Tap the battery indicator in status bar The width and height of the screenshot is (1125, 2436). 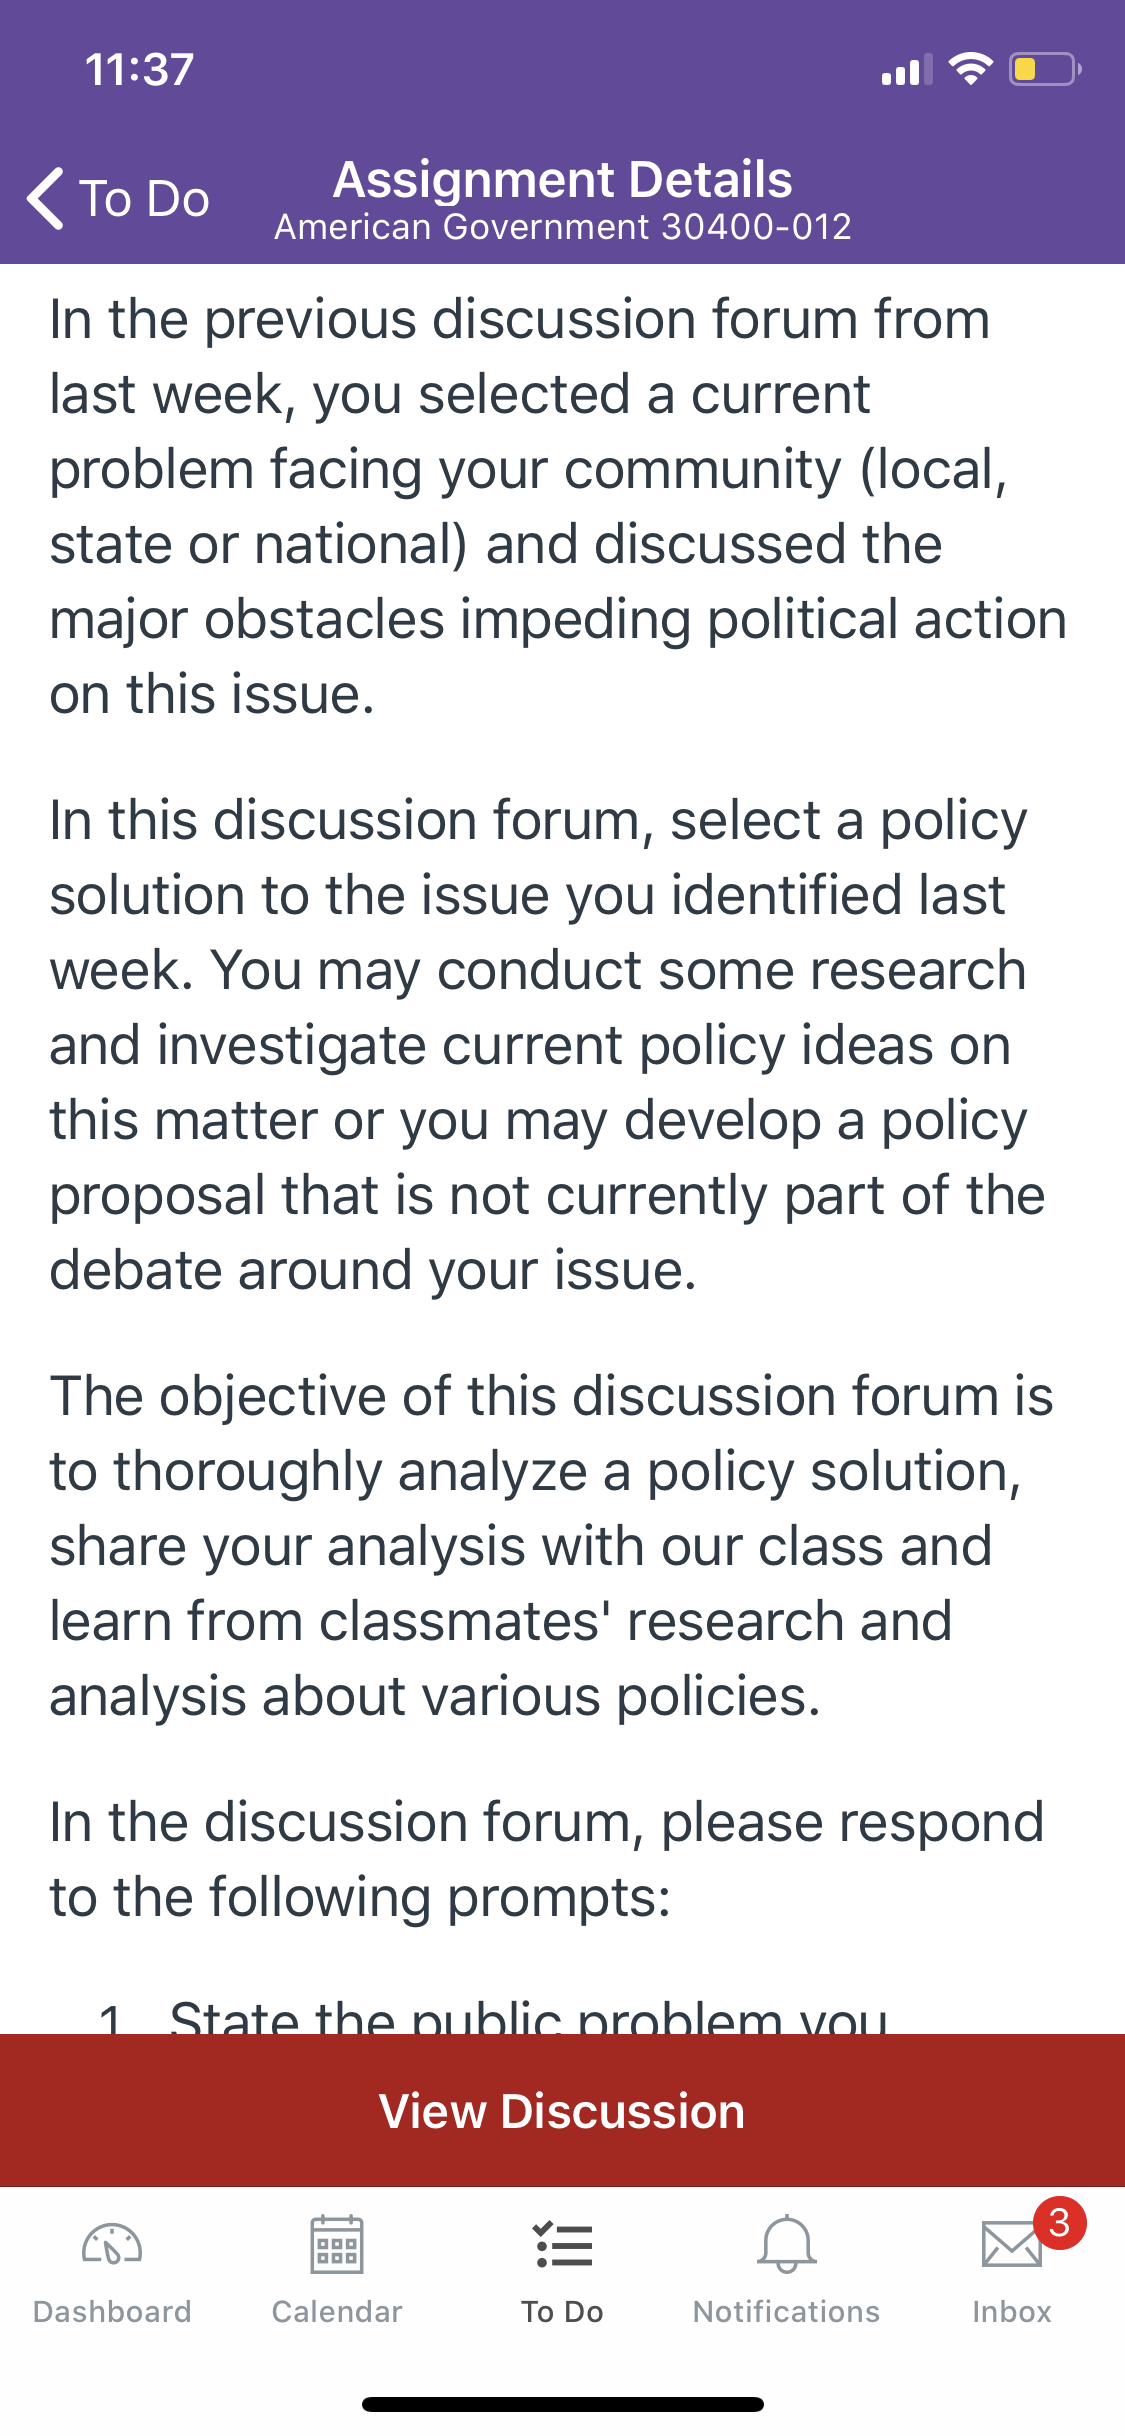(1045, 69)
